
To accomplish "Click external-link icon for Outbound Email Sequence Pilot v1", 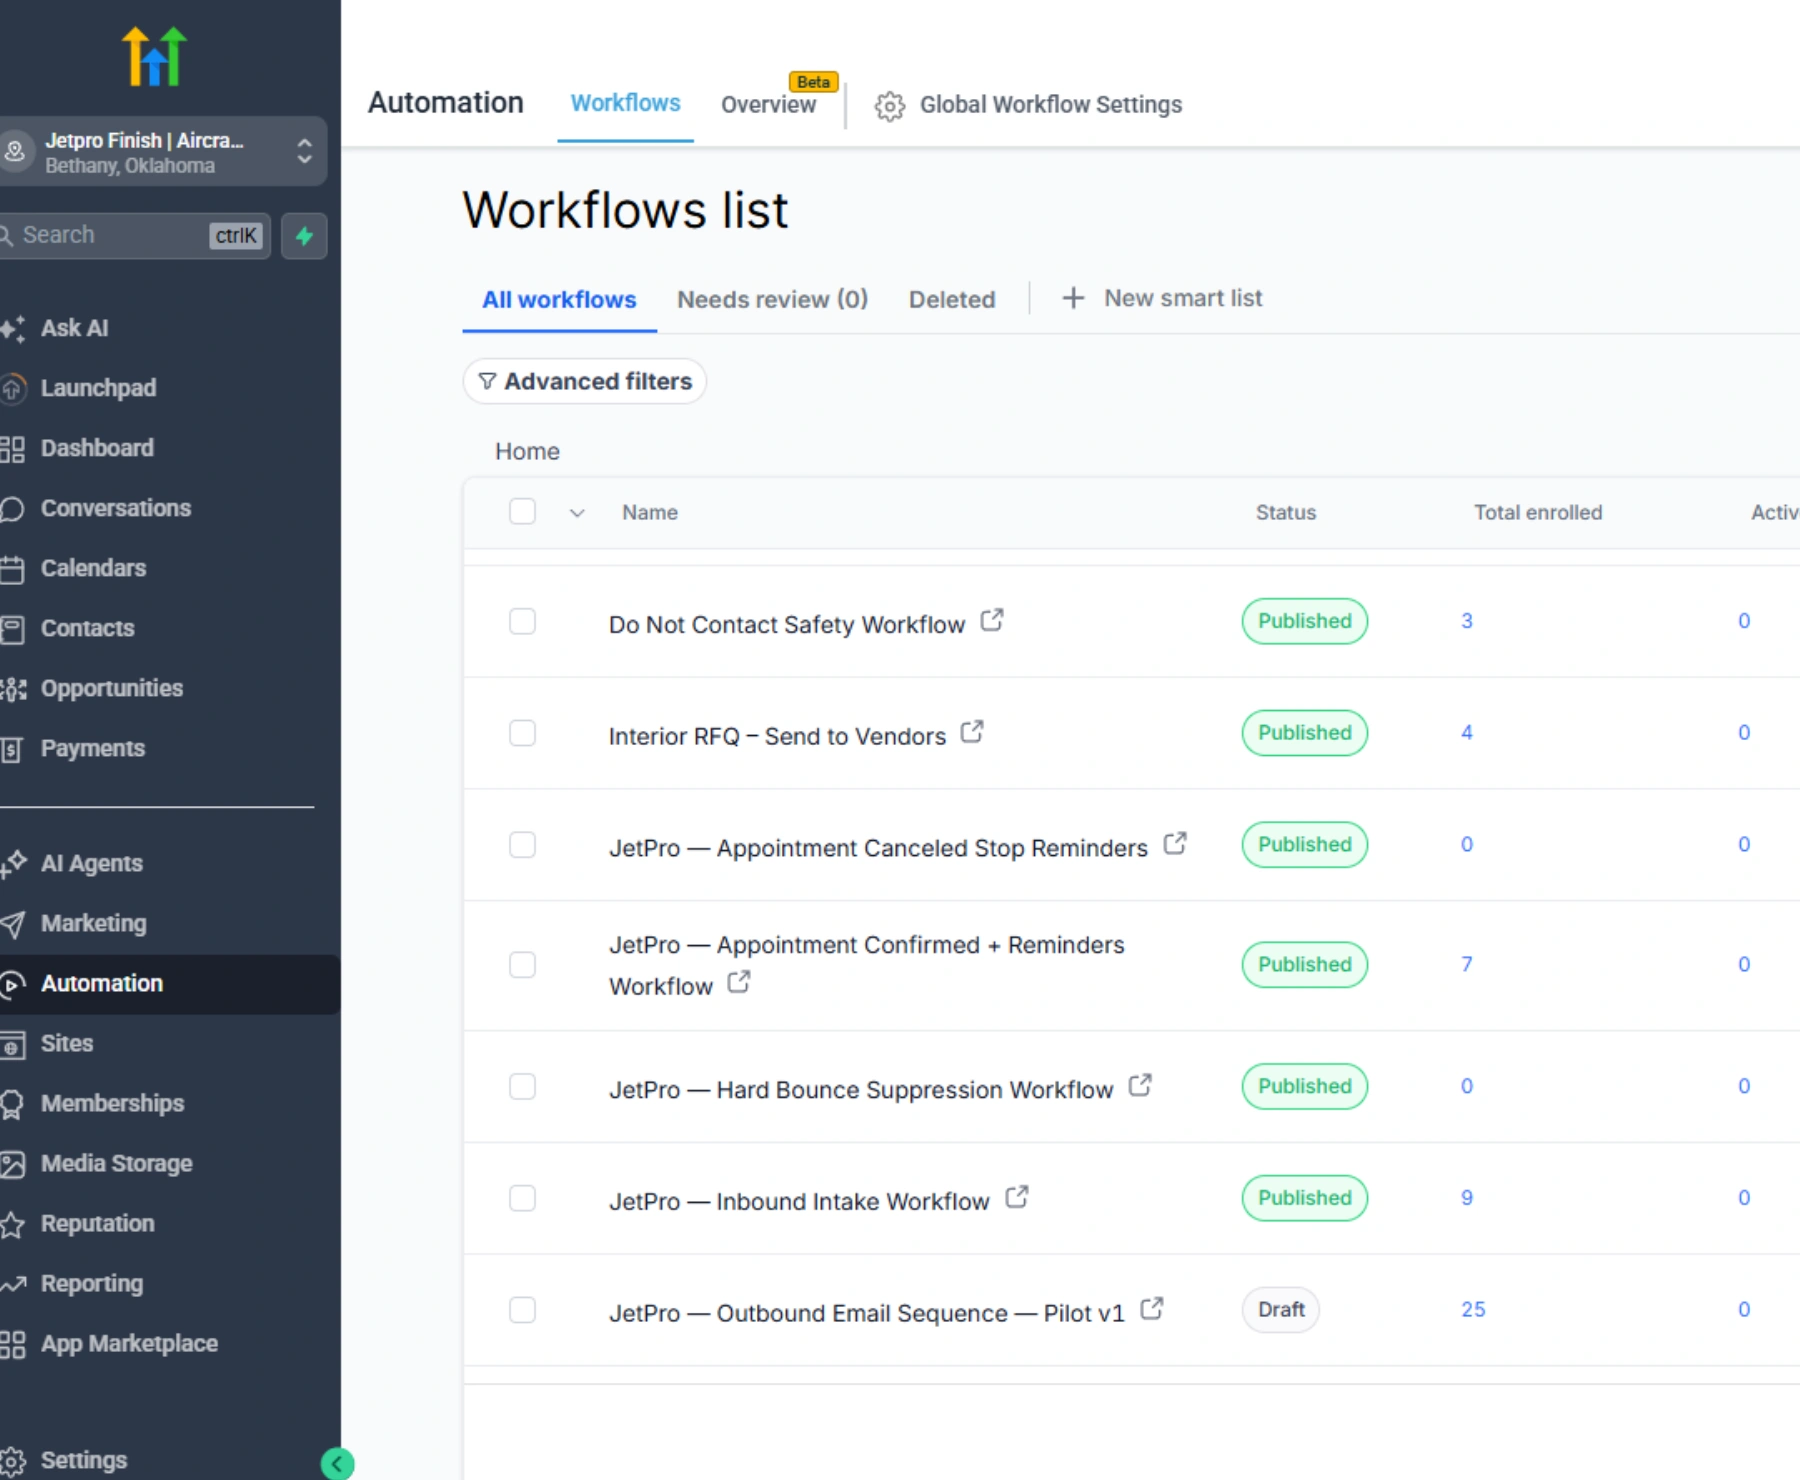I will [x=1152, y=1308].
